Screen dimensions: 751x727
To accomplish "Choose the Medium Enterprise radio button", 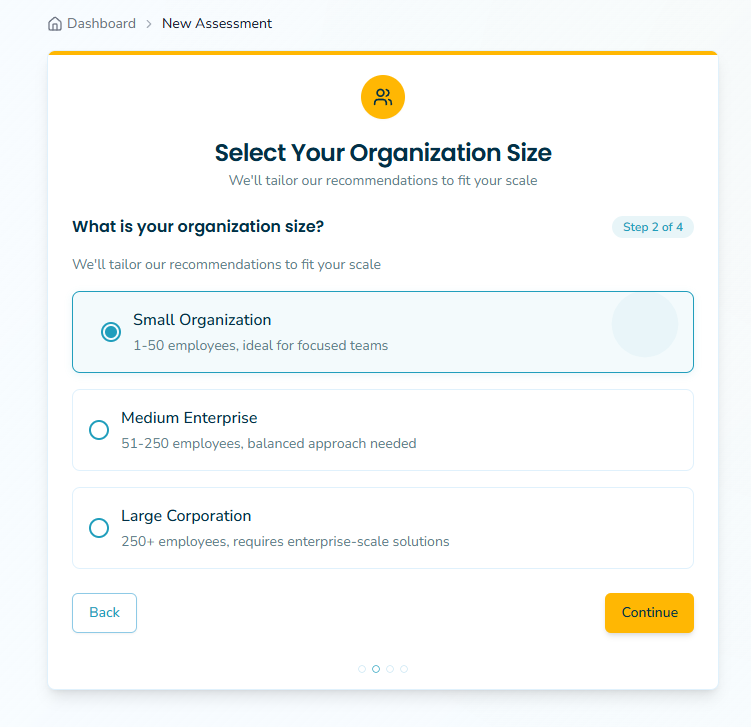I will point(99,430).
